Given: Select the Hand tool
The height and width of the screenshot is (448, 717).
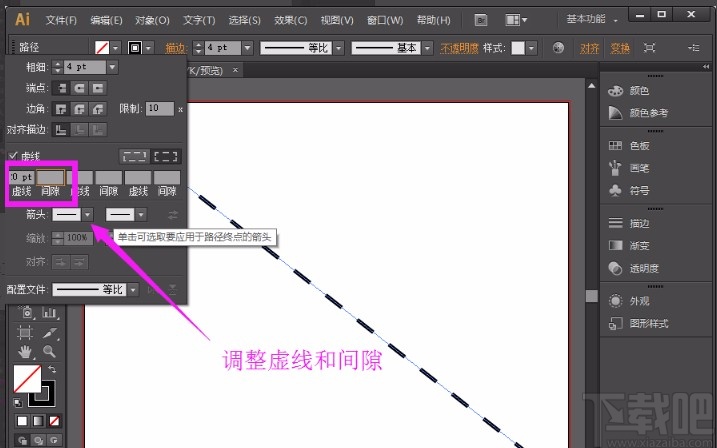Looking at the screenshot, I should [26, 352].
